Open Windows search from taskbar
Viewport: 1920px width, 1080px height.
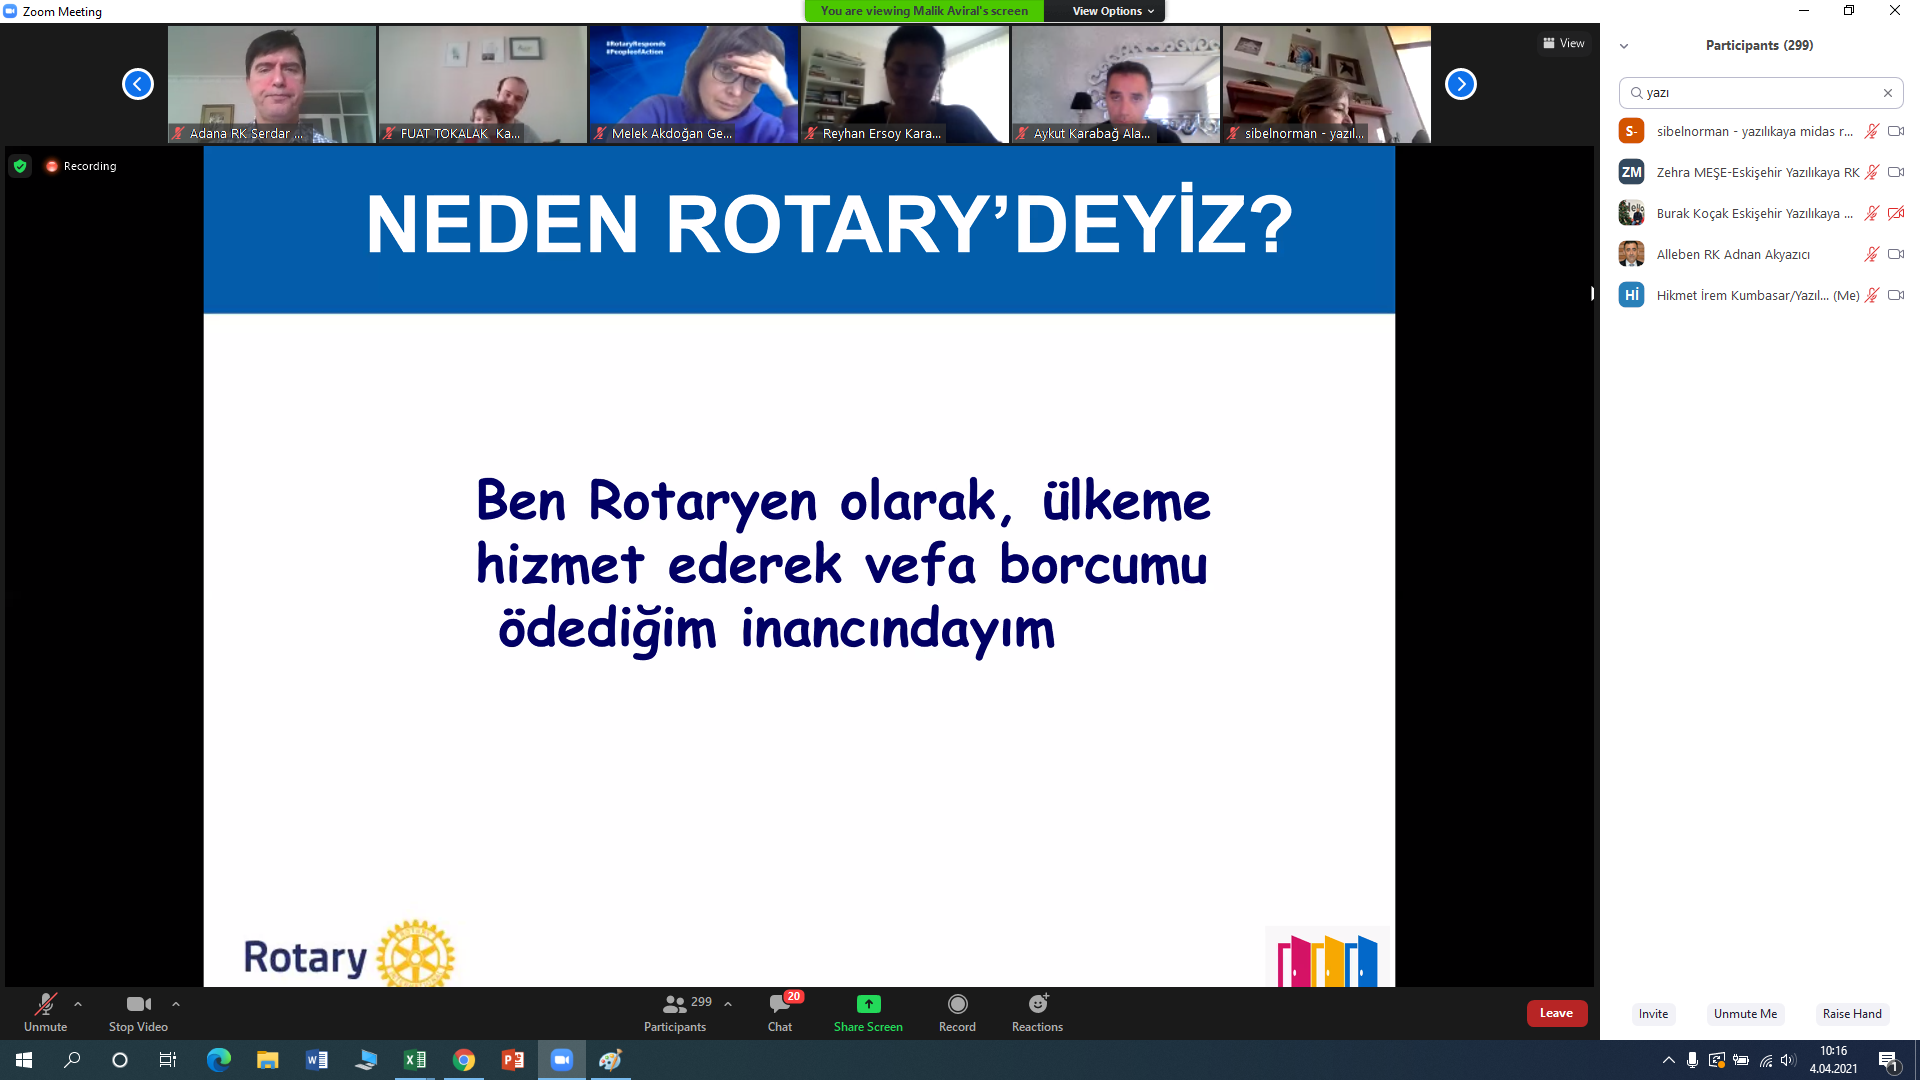pyautogui.click(x=72, y=1060)
